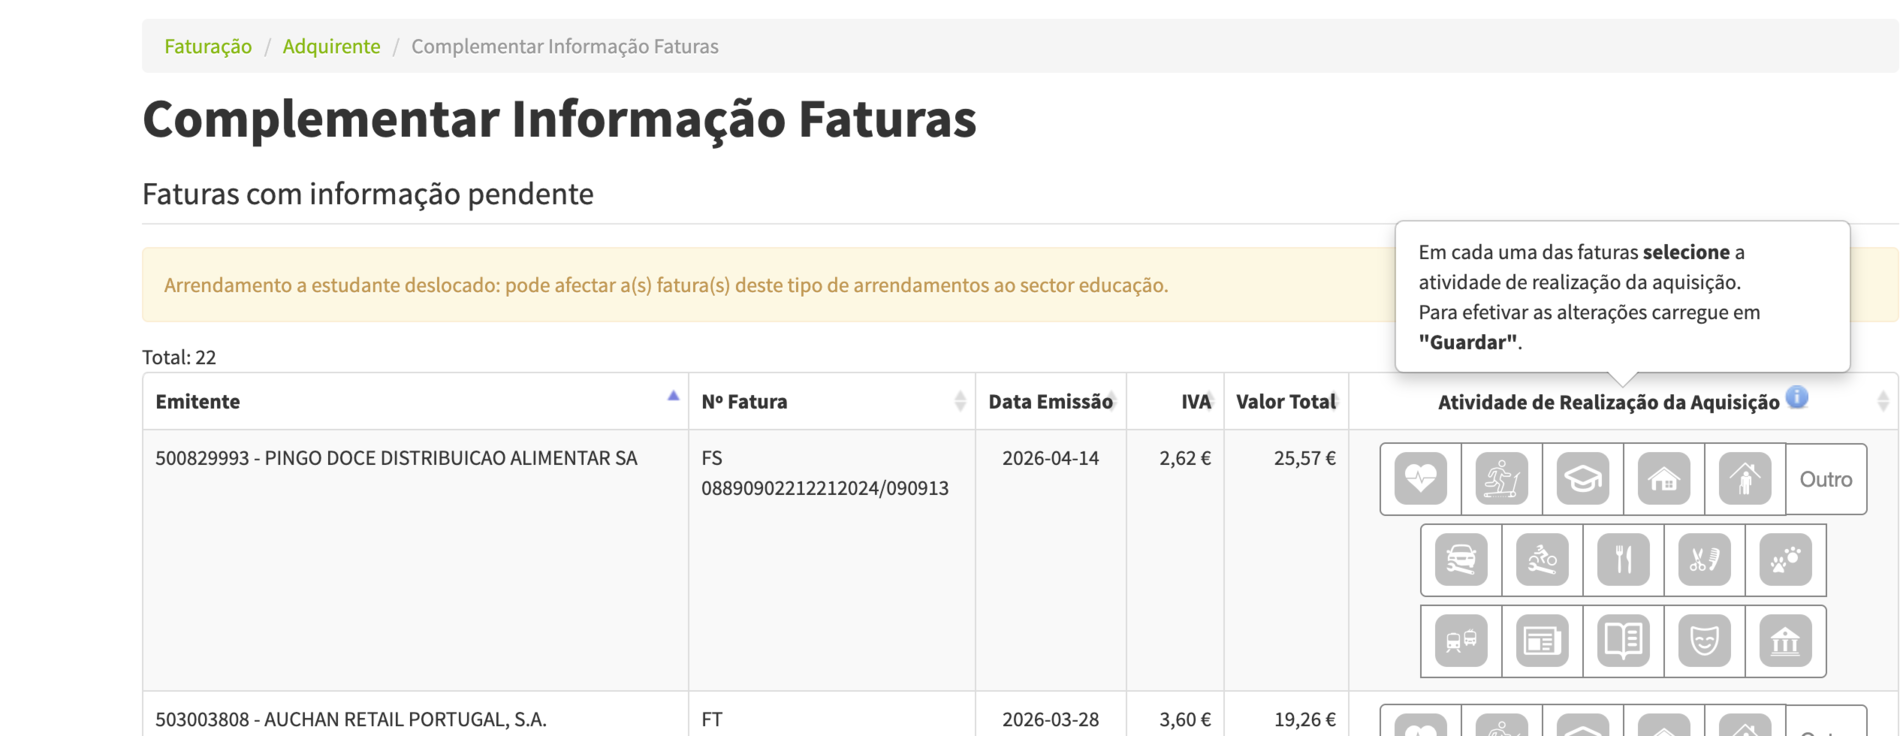1900x736 pixels.
Task: Click breadcrumb text Complementar Informação Faturas
Action: point(565,46)
